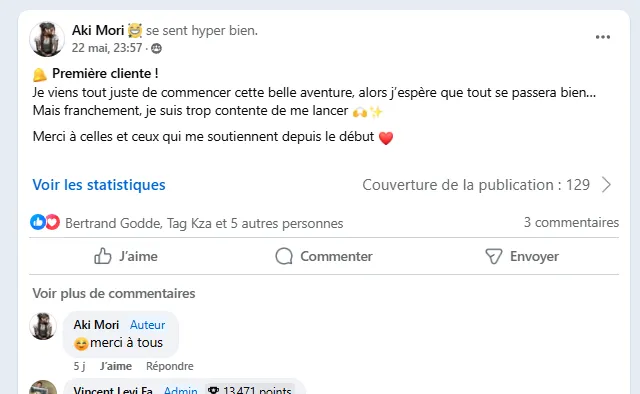Click the Envoyer send icon

click(x=493, y=256)
